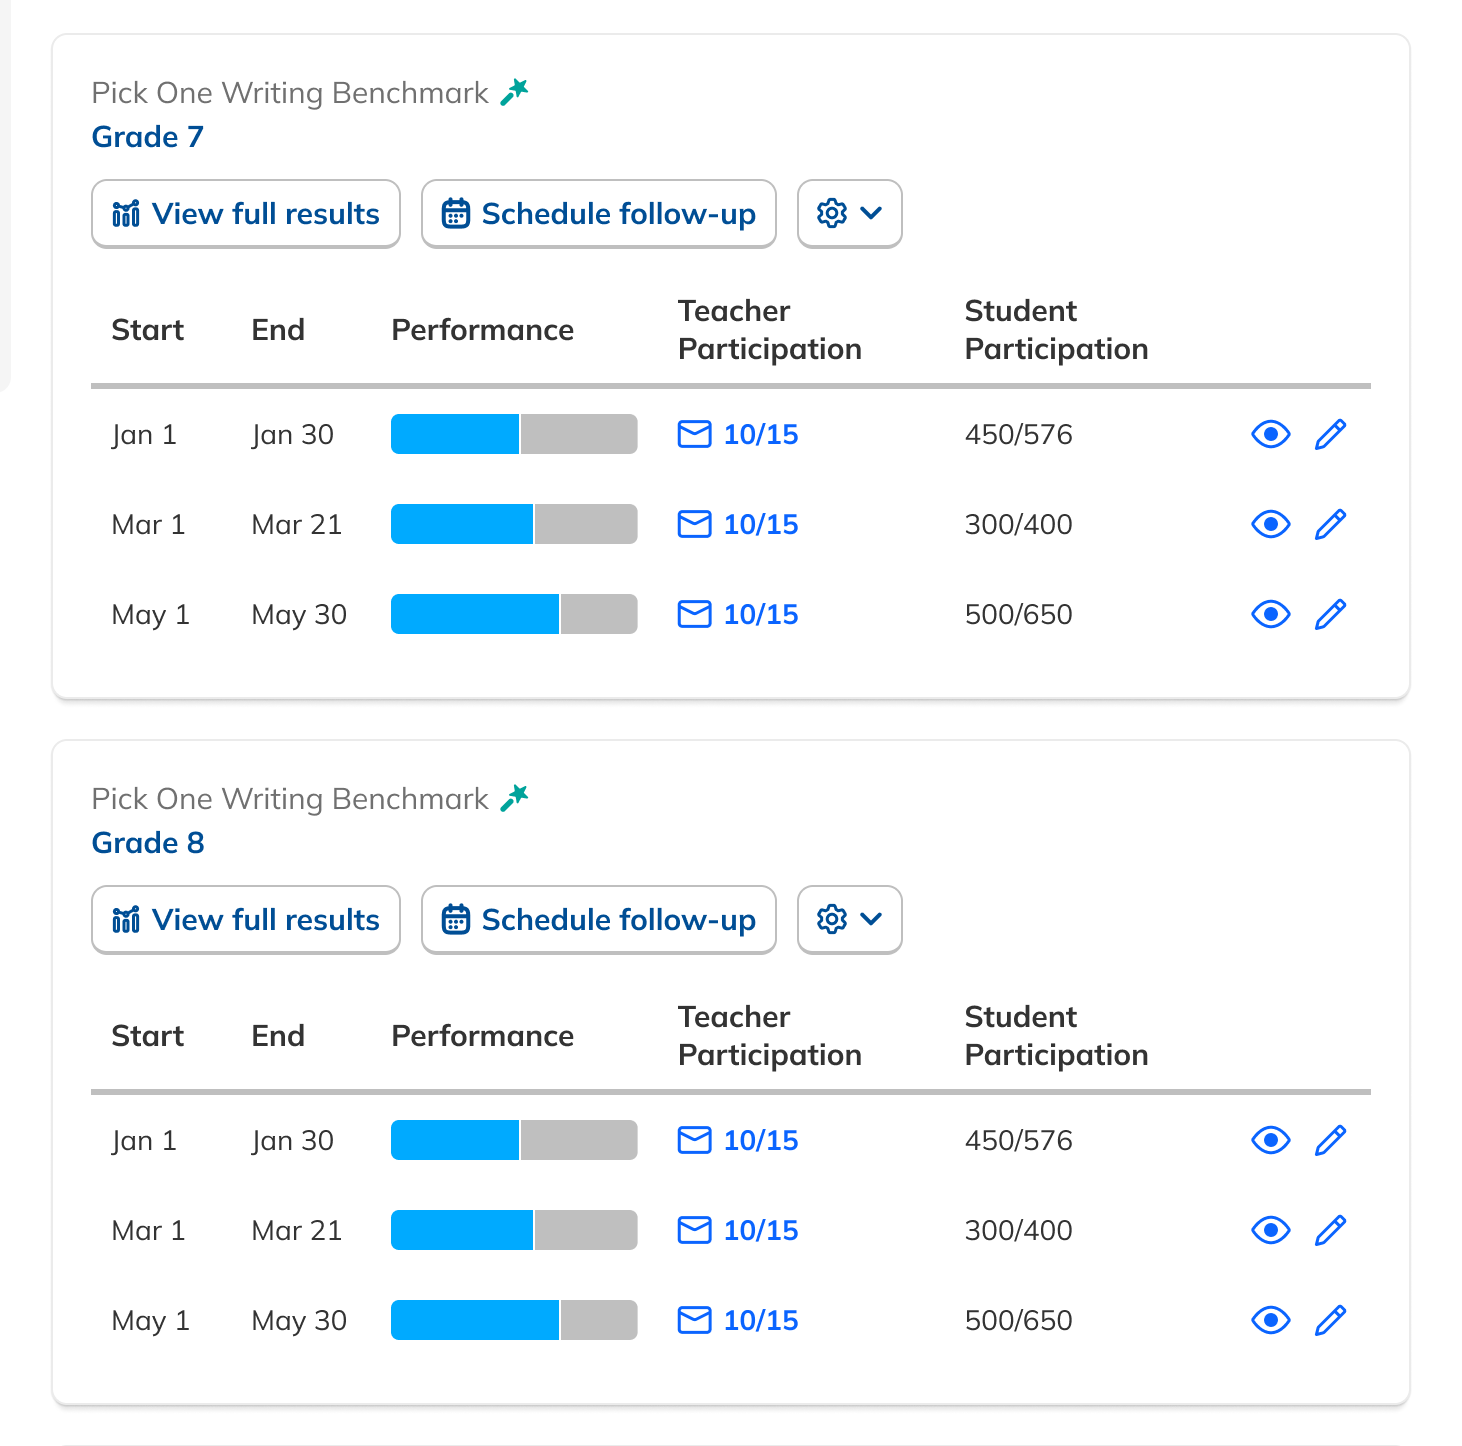Open Grade 8 heading link
This screenshot has width=1462, height=1446.
(148, 843)
